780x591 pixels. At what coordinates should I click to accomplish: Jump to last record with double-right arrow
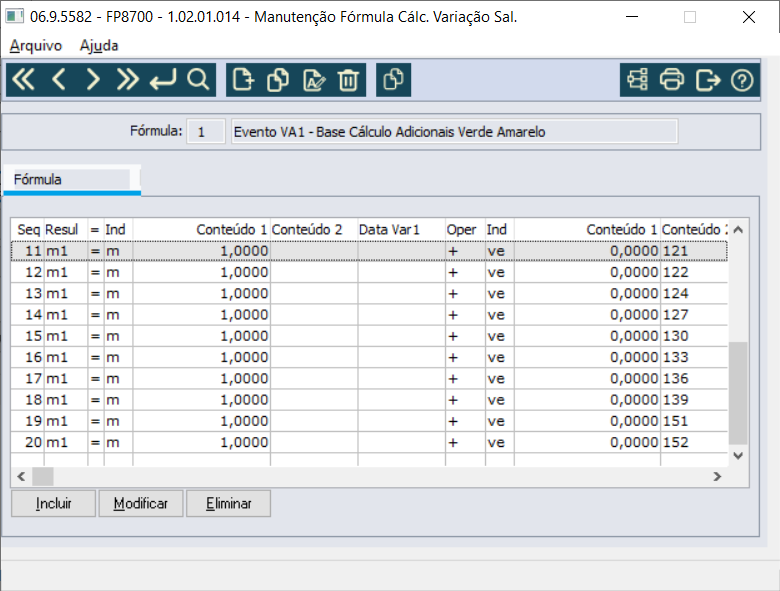click(127, 80)
